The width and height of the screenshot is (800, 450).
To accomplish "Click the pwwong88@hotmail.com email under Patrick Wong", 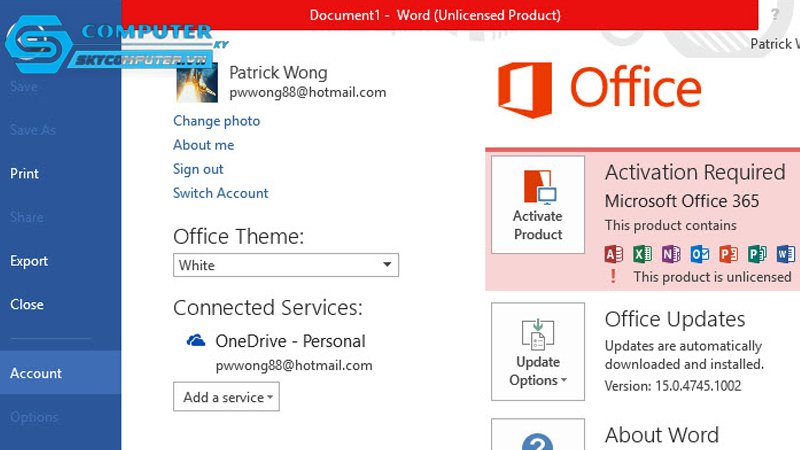I will [308, 92].
